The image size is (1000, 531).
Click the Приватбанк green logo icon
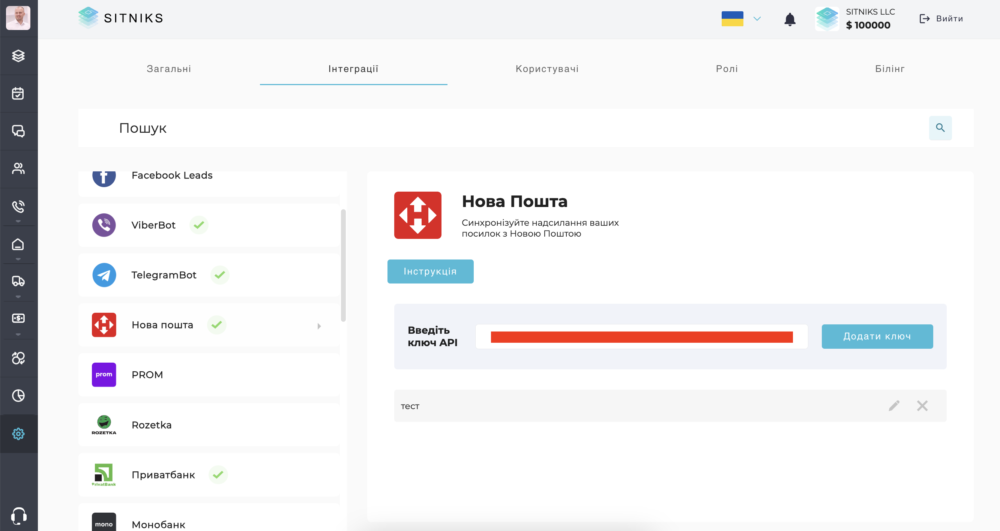[104, 475]
